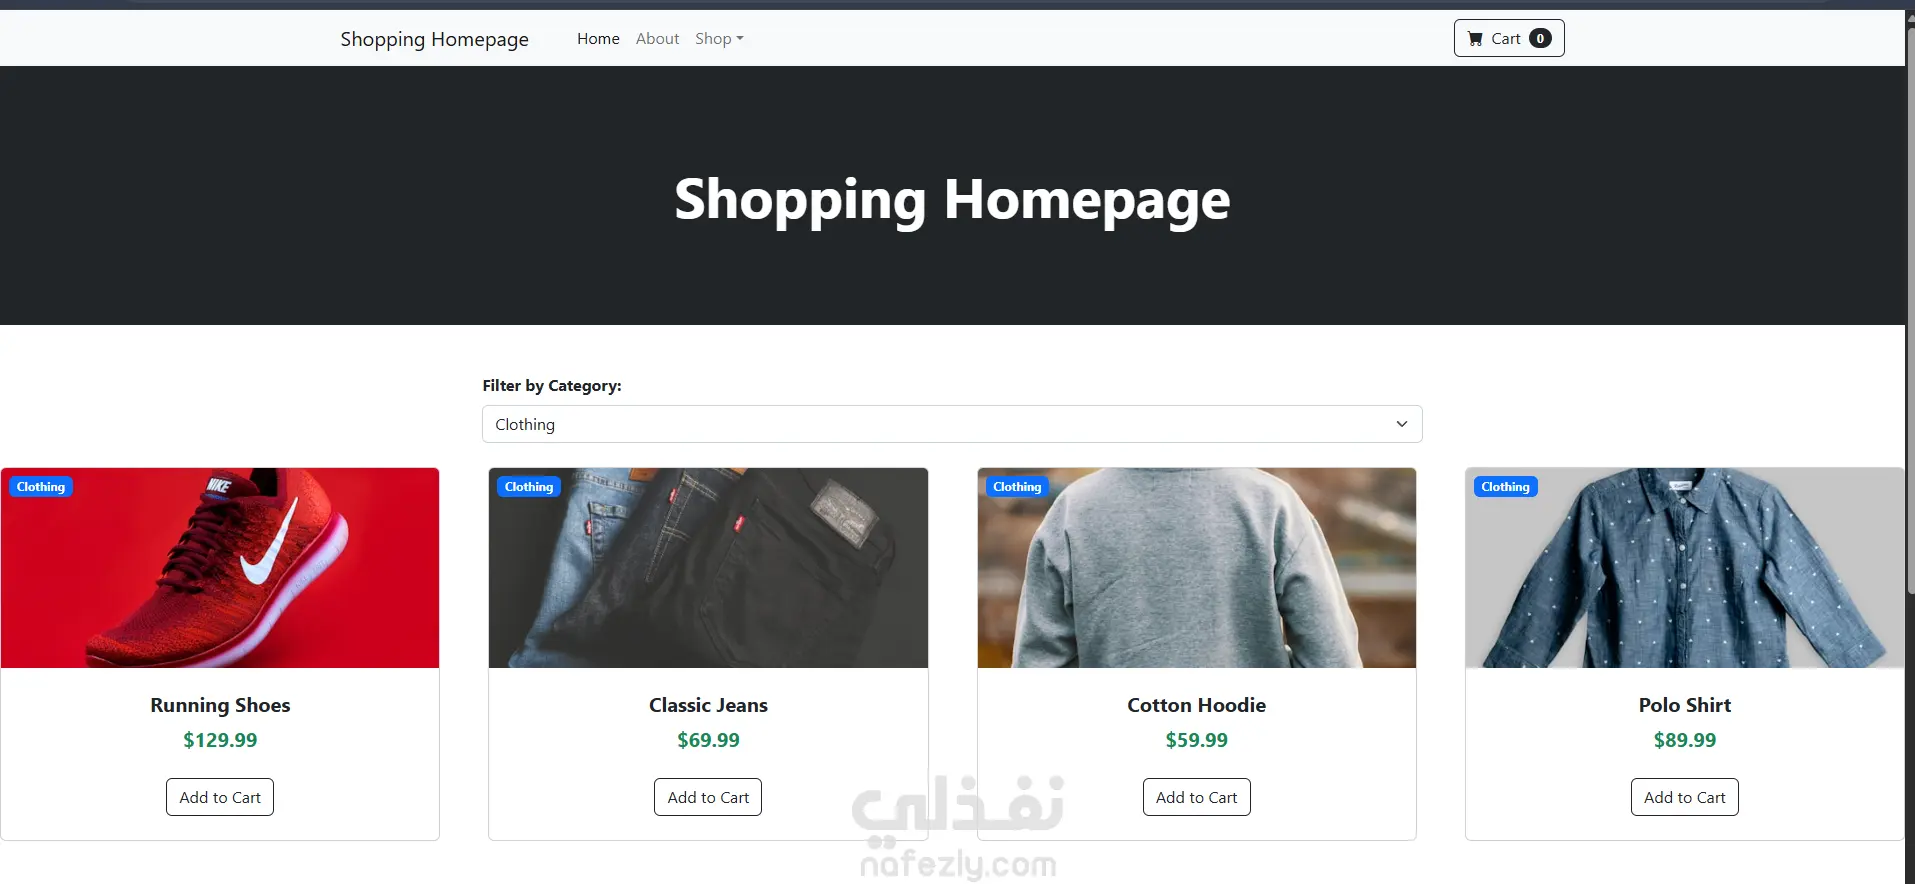Image resolution: width=1915 pixels, height=884 pixels.
Task: Expand the Shop dropdown menu
Action: (719, 39)
